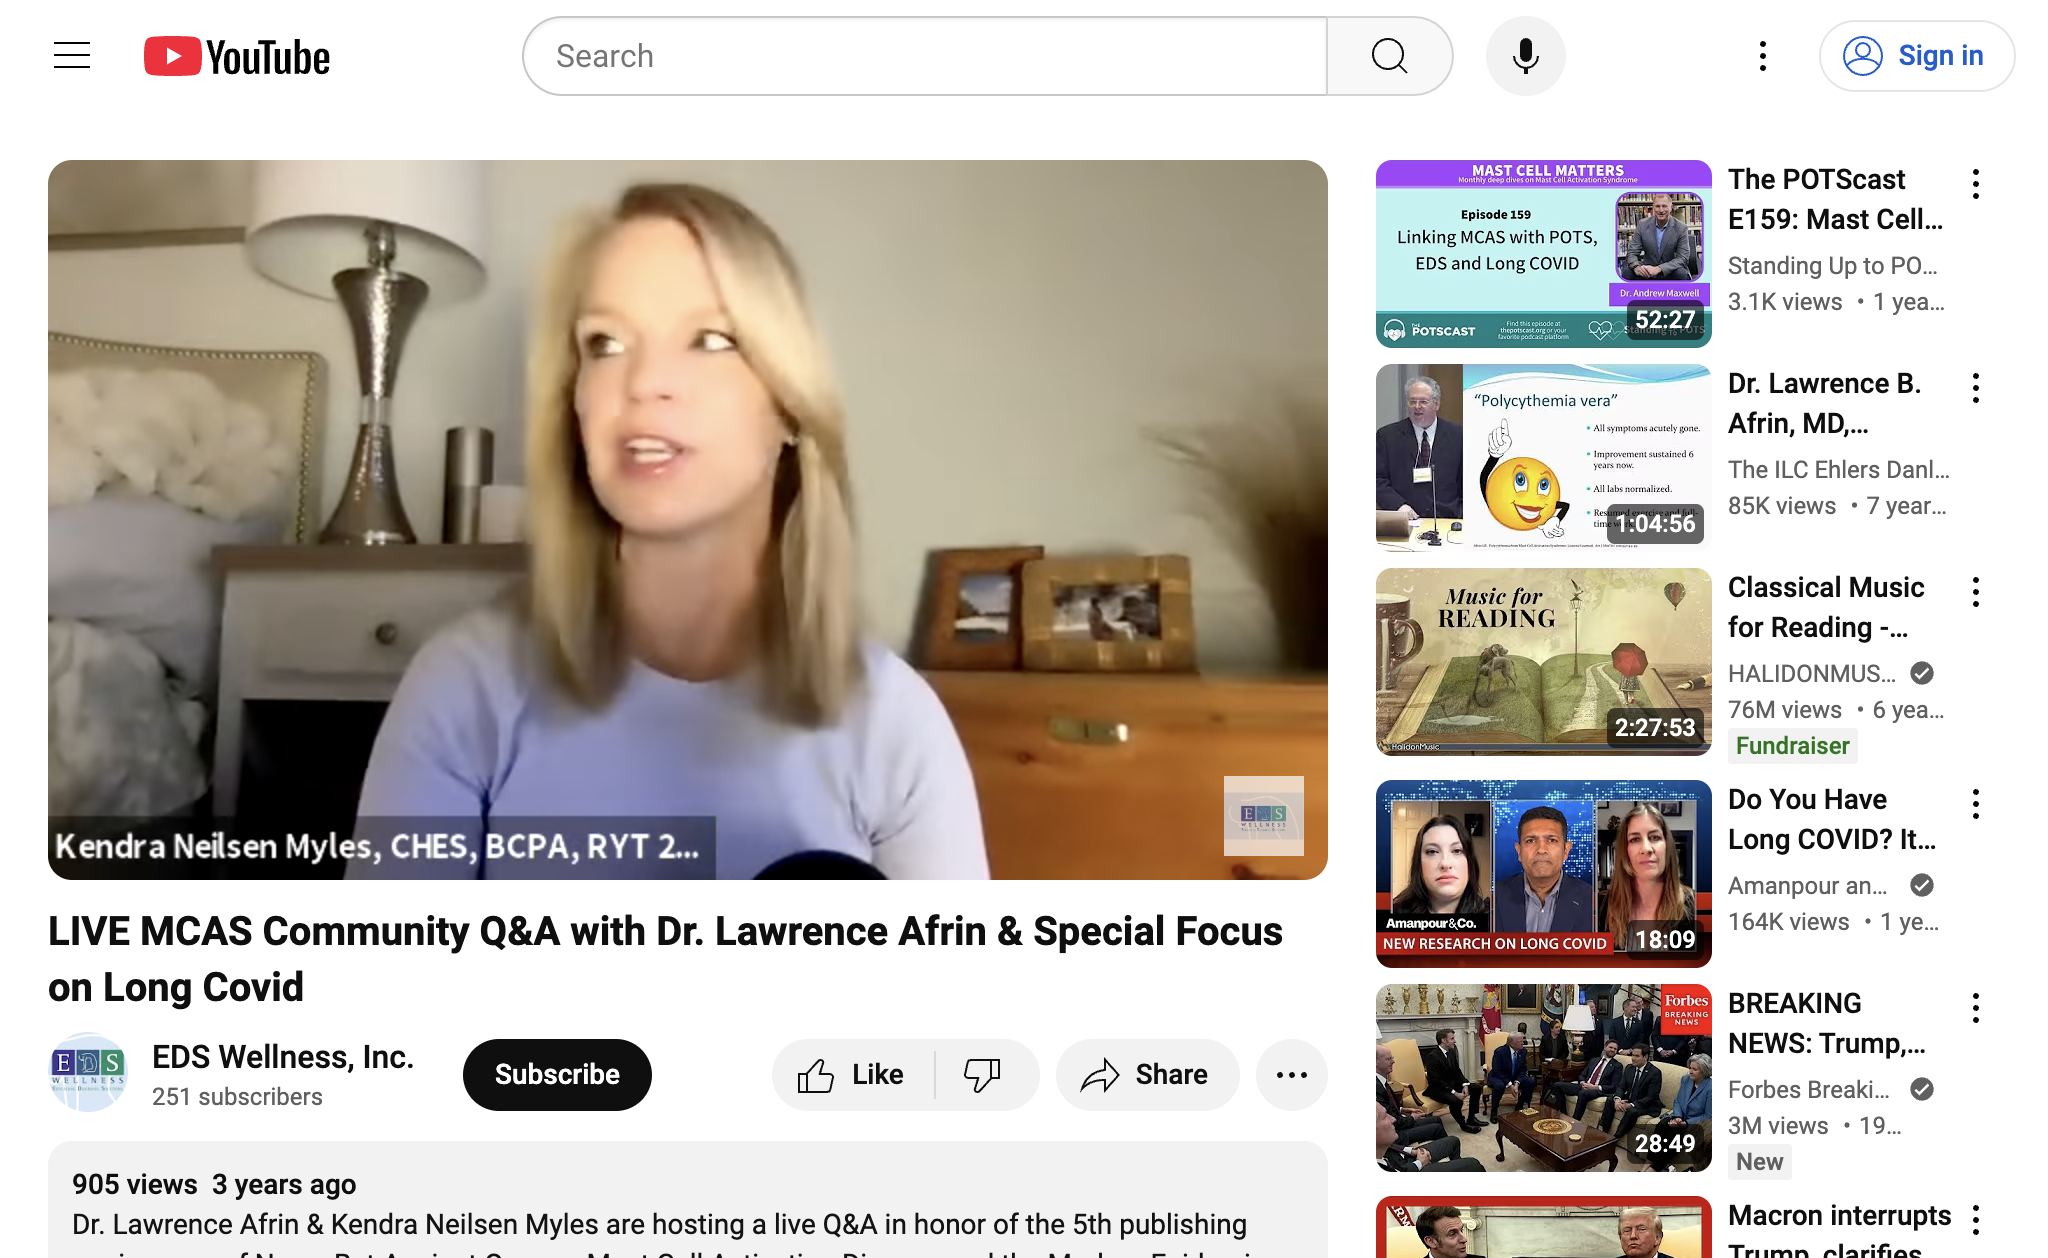Screen dimensions: 2048x1258
Task: Click the search magnifier button
Action: coord(1389,56)
